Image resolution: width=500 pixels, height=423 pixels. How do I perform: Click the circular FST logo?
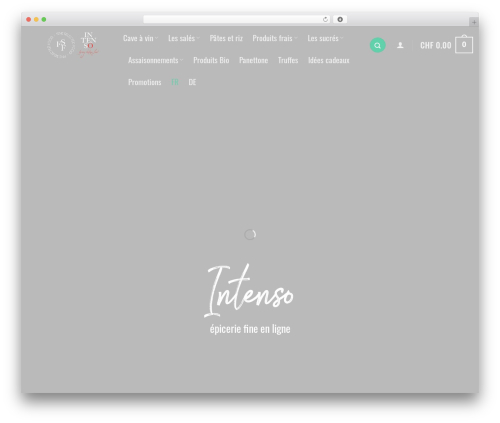(x=61, y=45)
